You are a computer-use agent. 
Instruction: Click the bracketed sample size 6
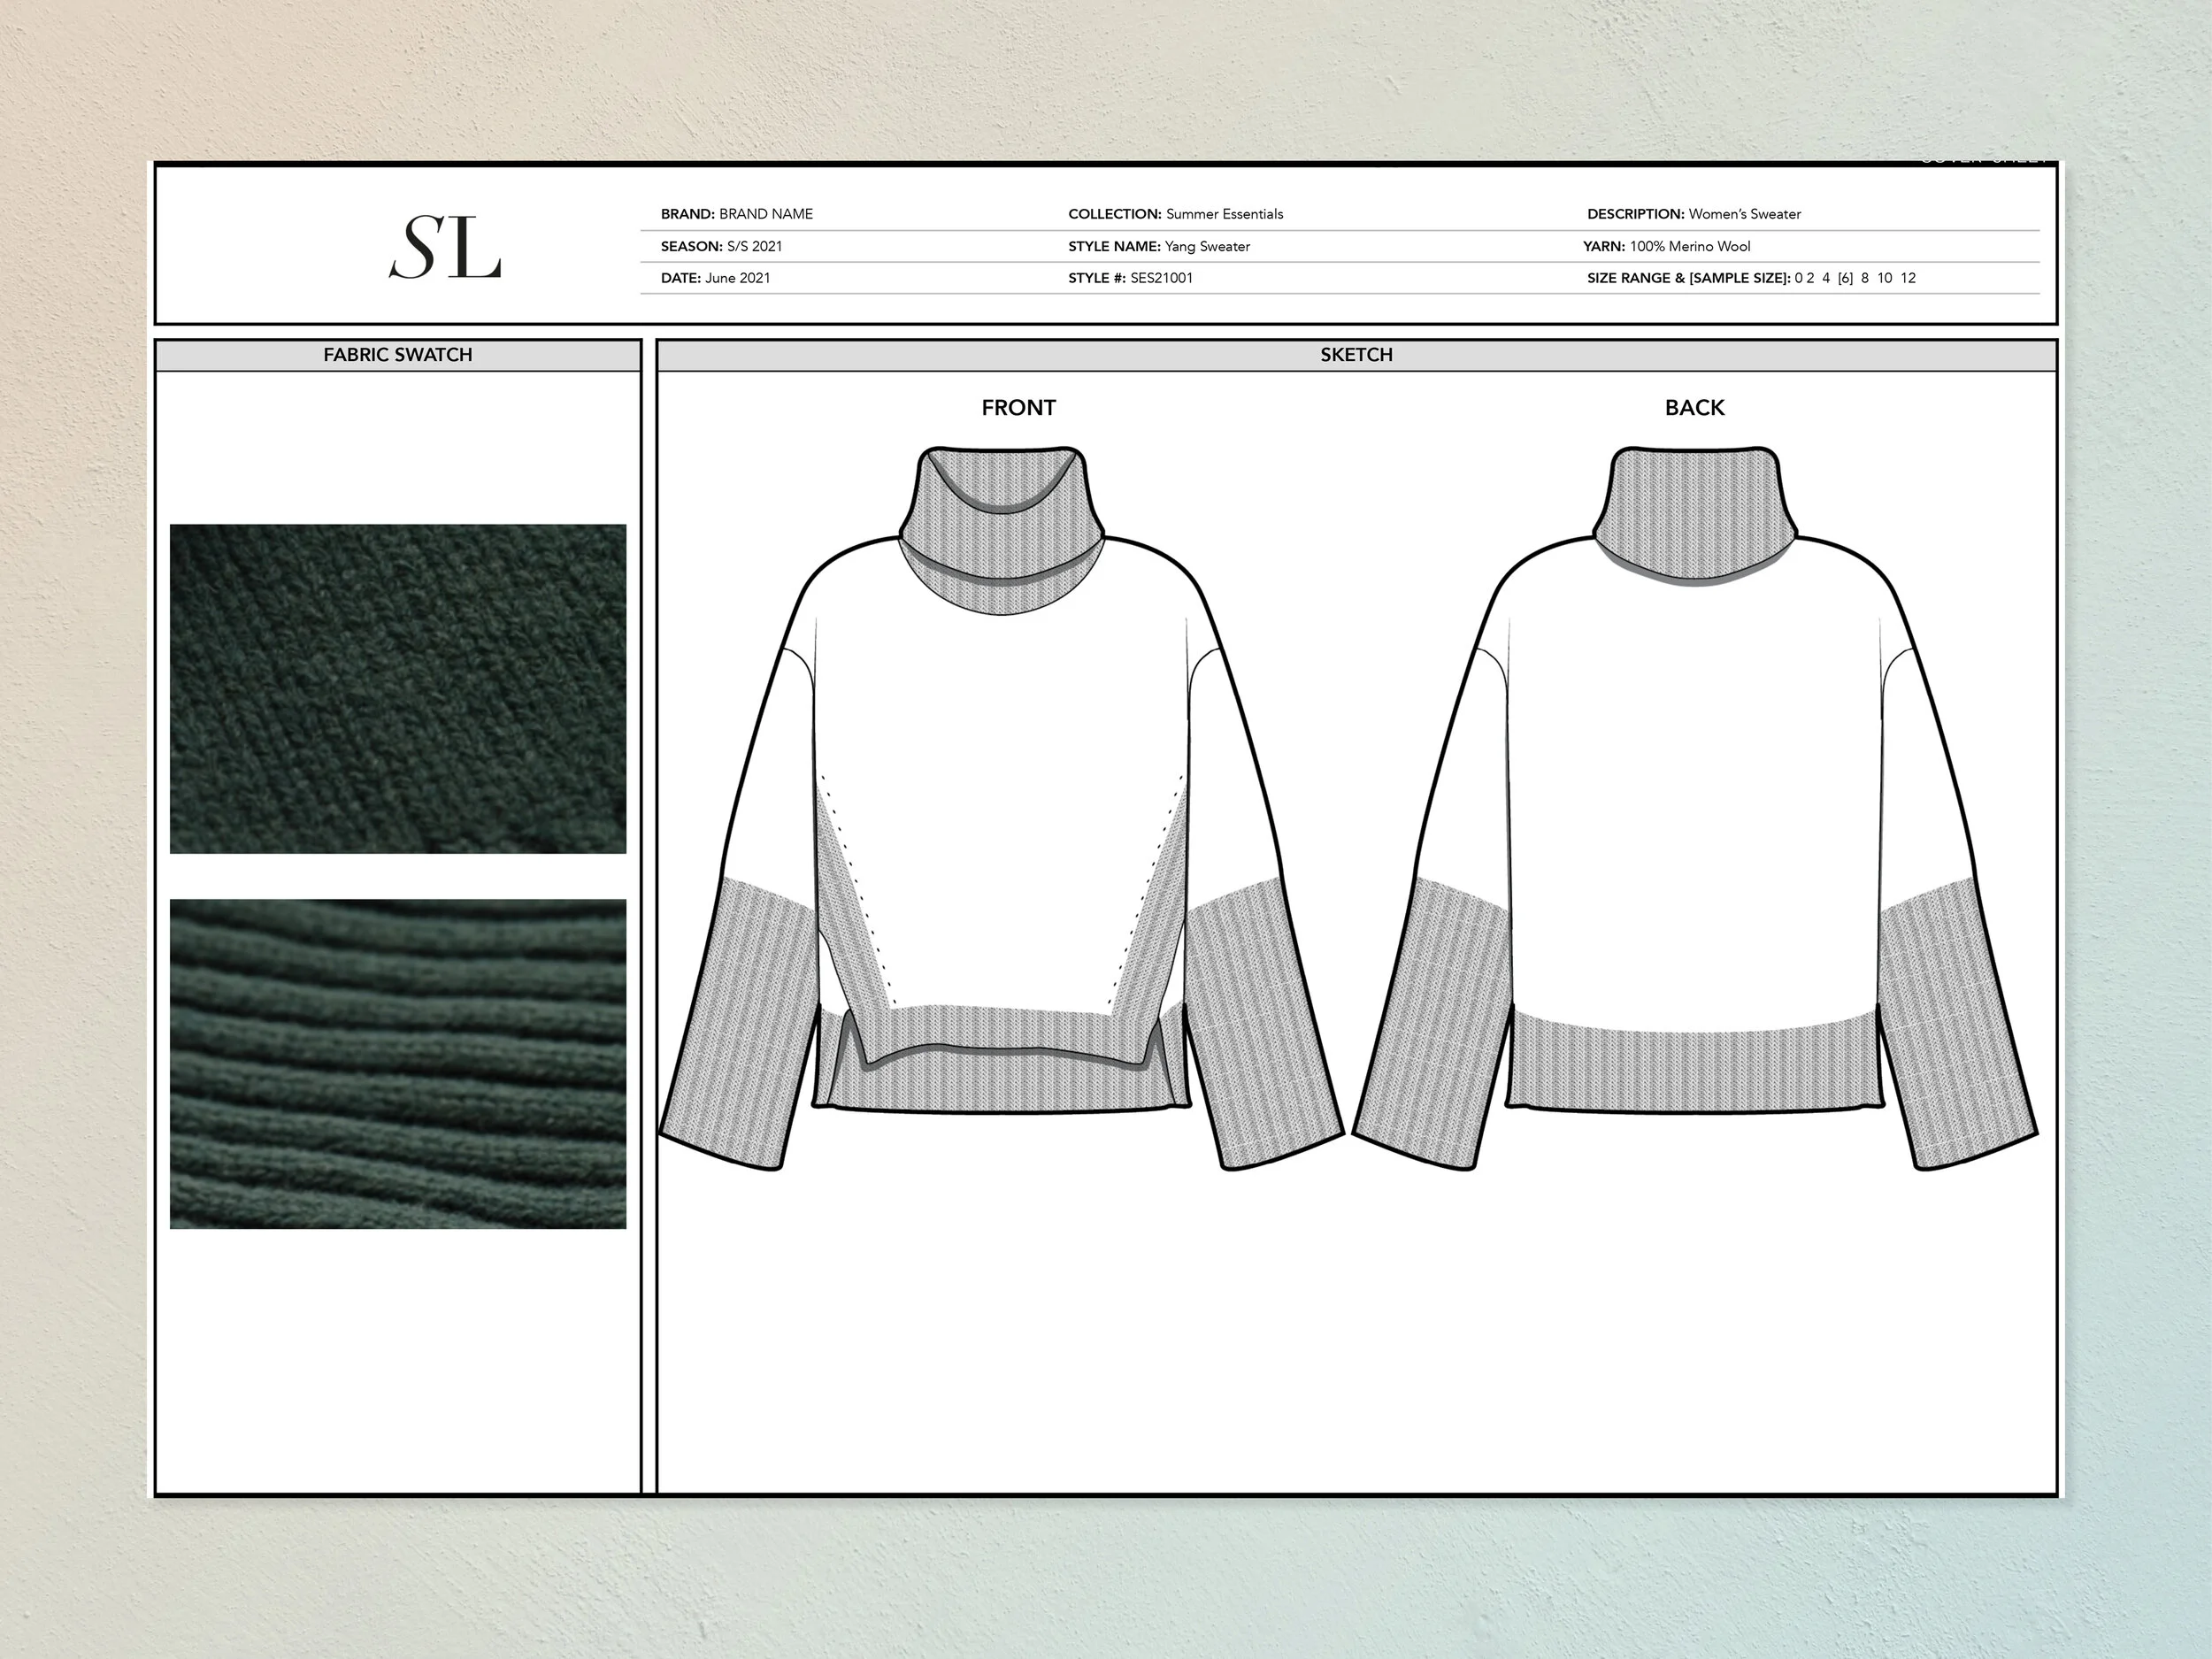tap(1845, 278)
